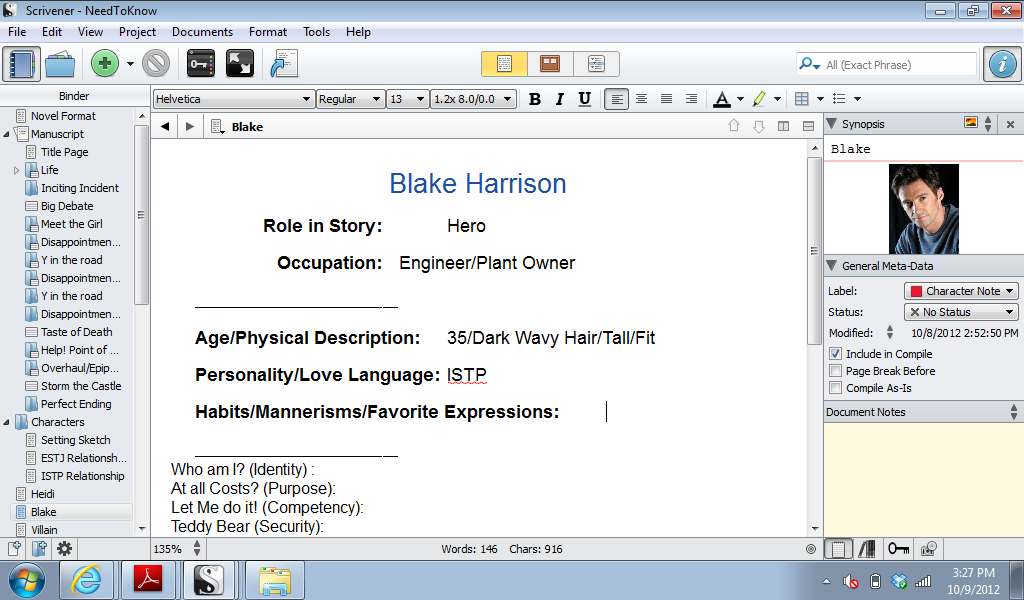Toggle Bold formatting

(x=535, y=99)
